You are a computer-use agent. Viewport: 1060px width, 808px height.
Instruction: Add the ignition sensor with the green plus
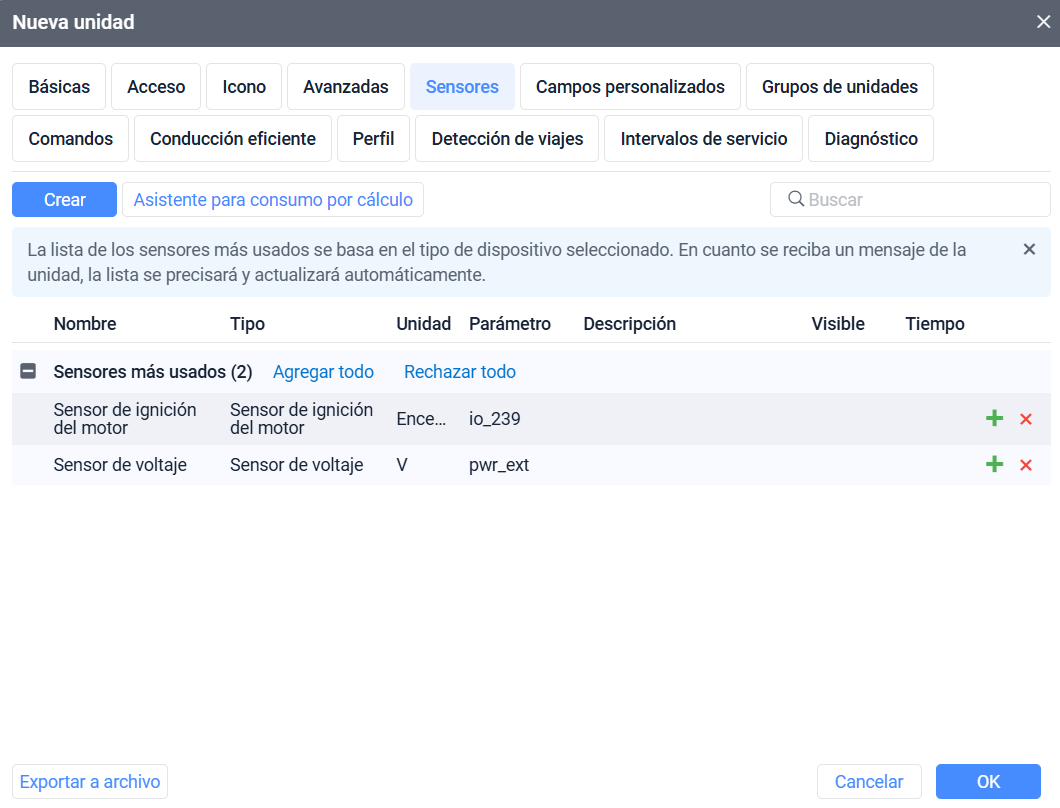point(994,418)
